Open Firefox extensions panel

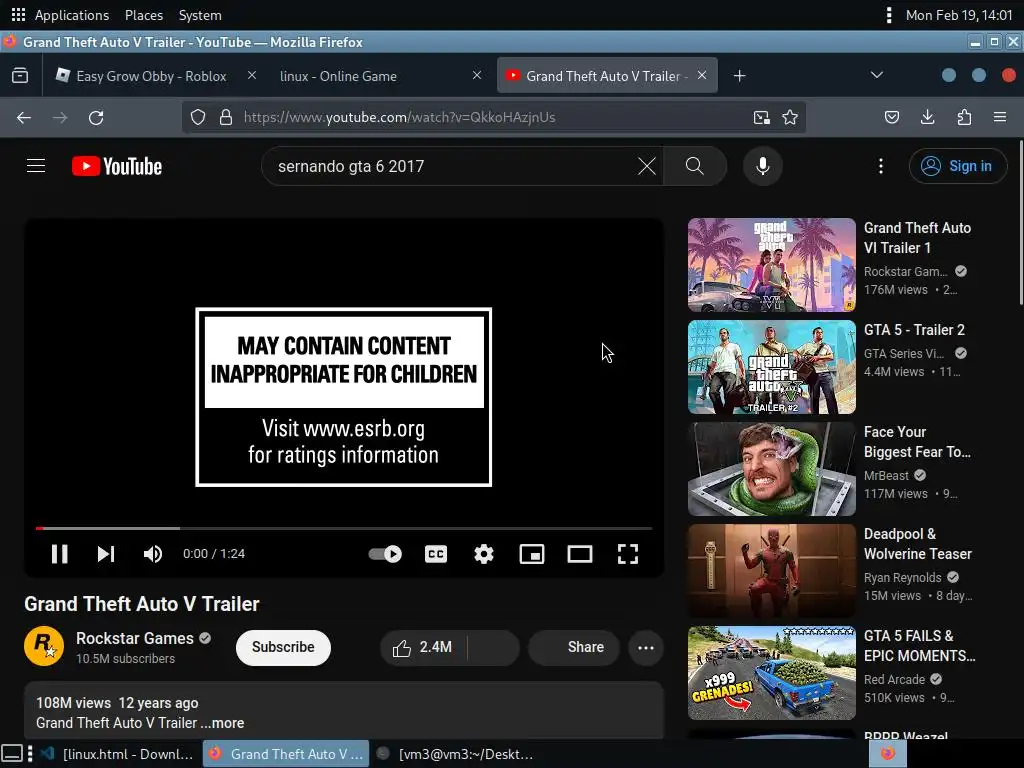[x=964, y=118]
